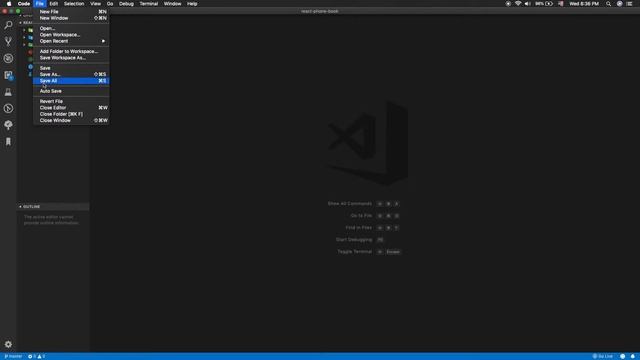Viewport: 640px width, 360px height.
Task: Open the Window menu
Action: [x=172, y=4]
